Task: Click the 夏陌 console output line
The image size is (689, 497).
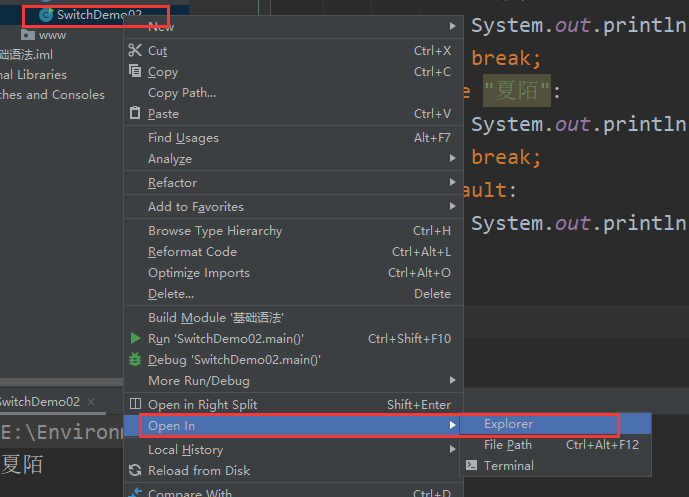Action: (x=22, y=464)
